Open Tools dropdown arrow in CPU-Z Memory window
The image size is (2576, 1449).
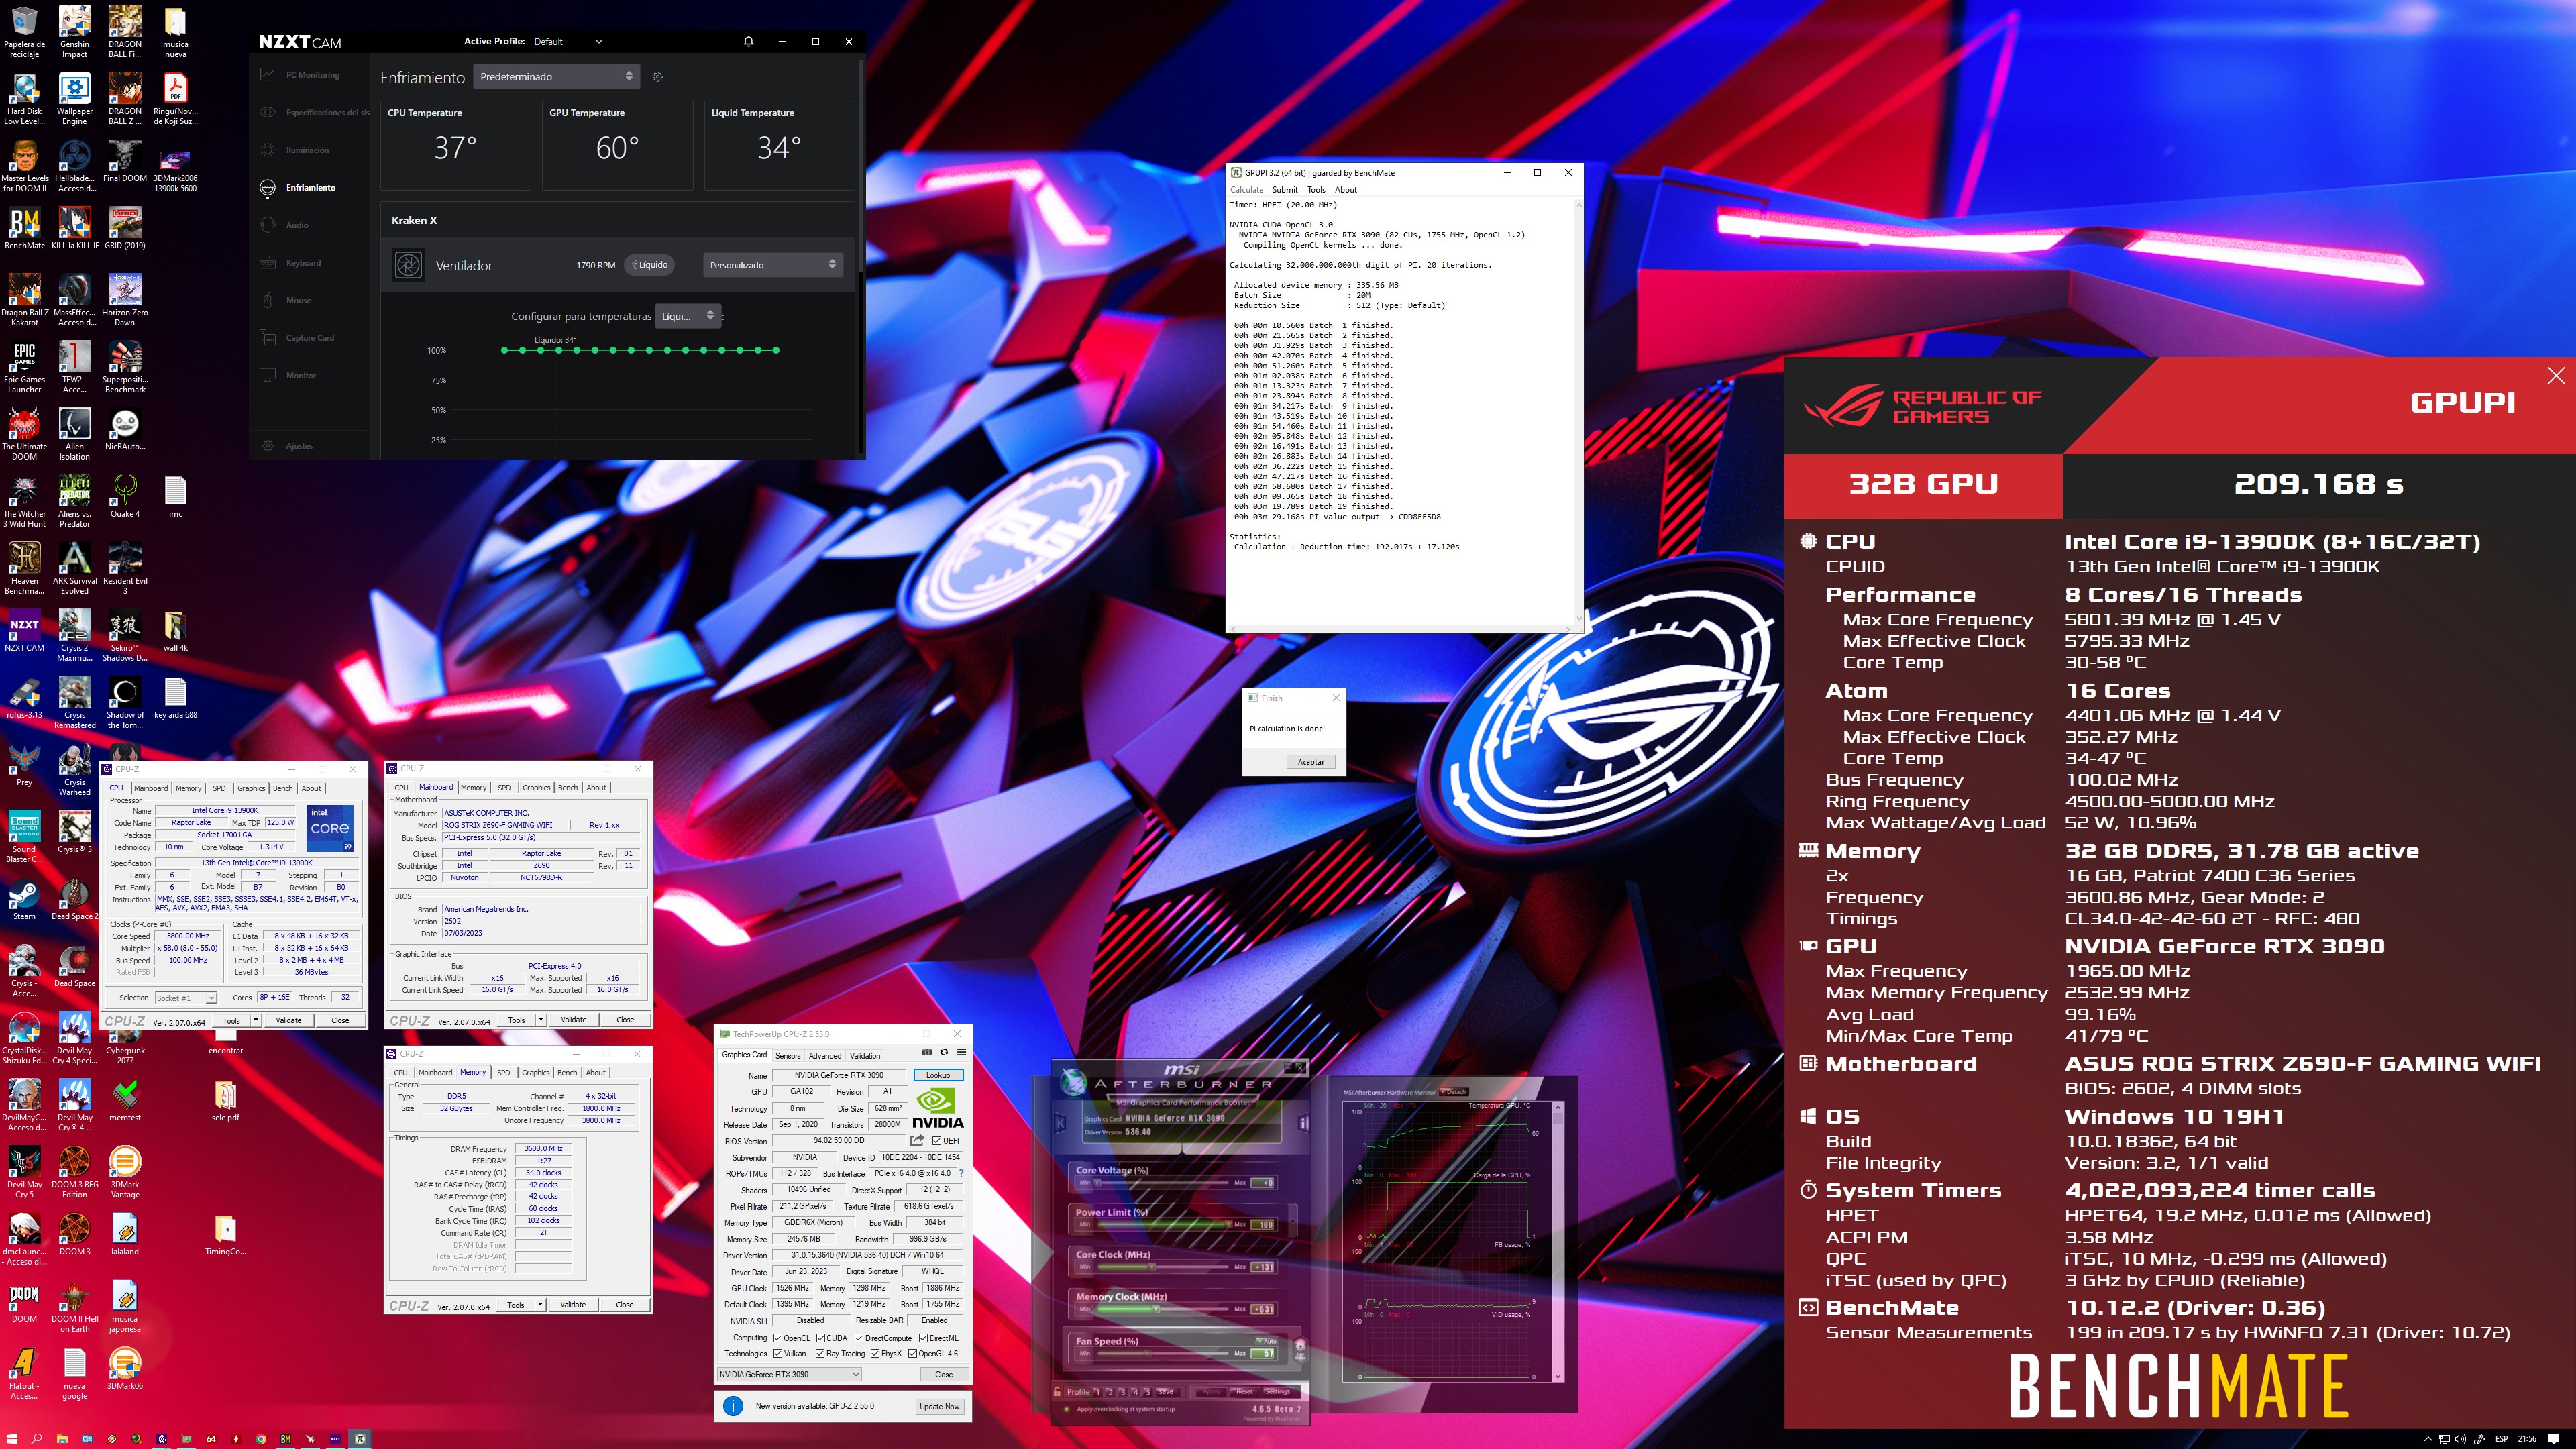tap(541, 1305)
